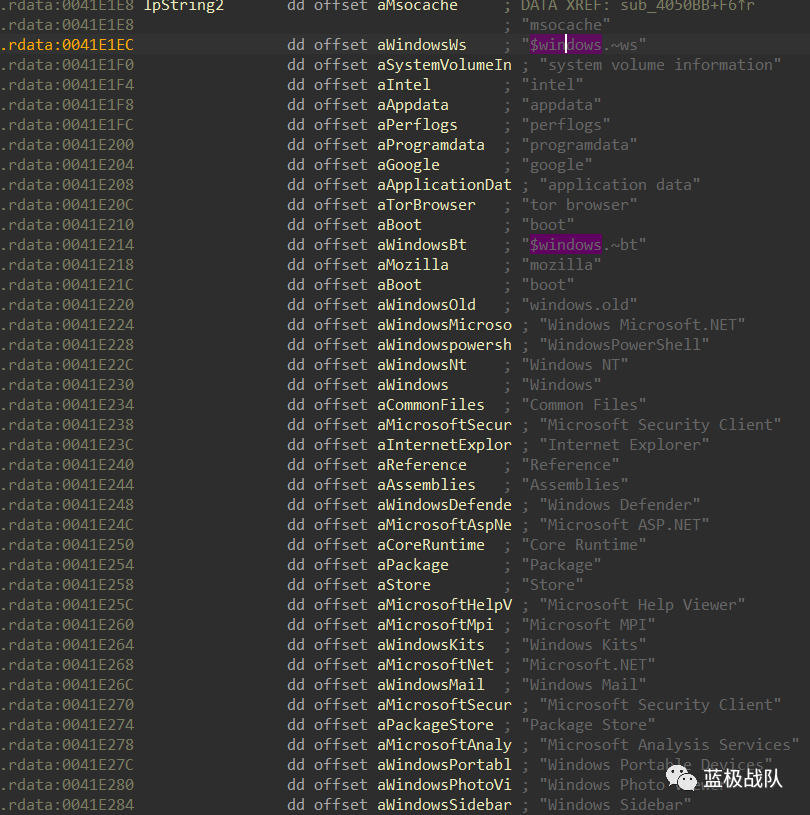810x815 pixels.
Task: Click the "programdata" string comment
Action: tap(579, 145)
